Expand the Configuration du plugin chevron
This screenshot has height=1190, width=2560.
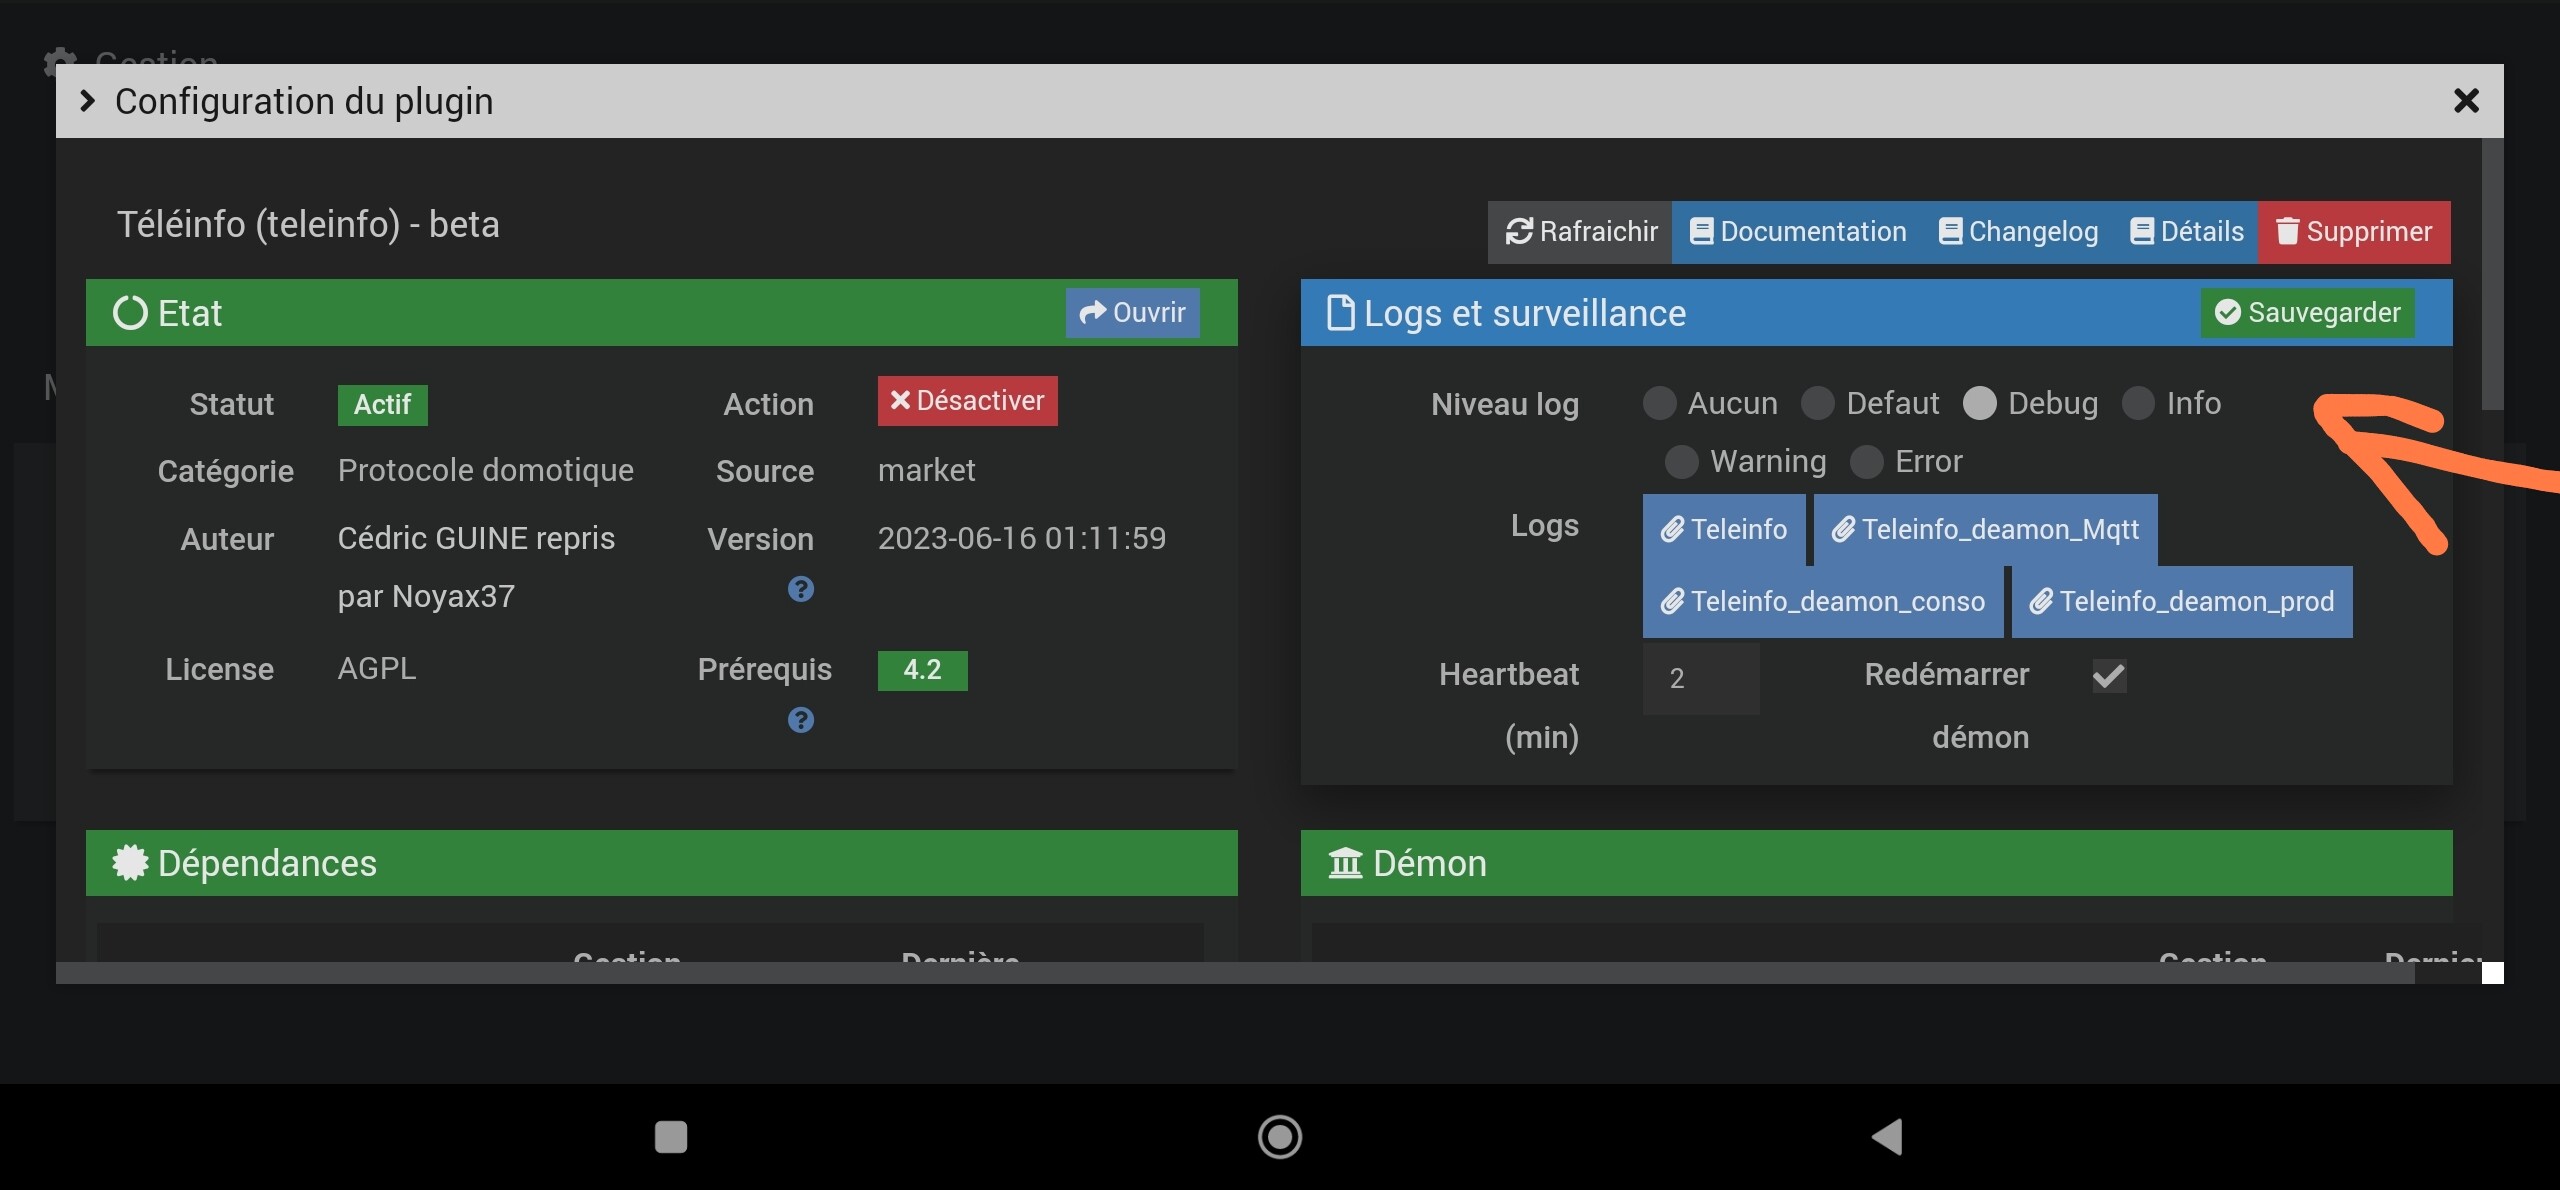coord(88,101)
